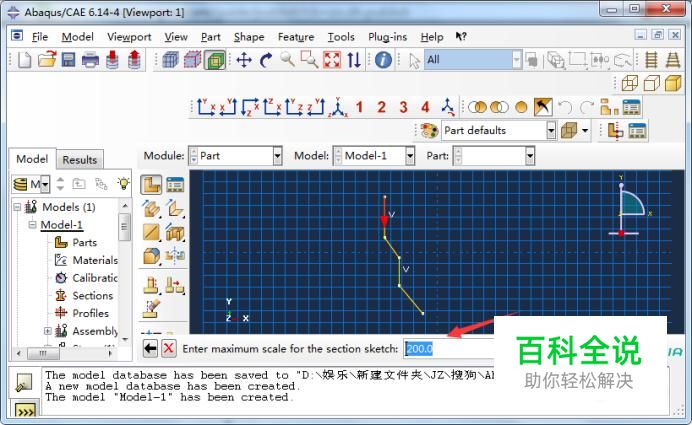Apply saved view 2
Viewport: 692px width, 425px height.
click(381, 107)
